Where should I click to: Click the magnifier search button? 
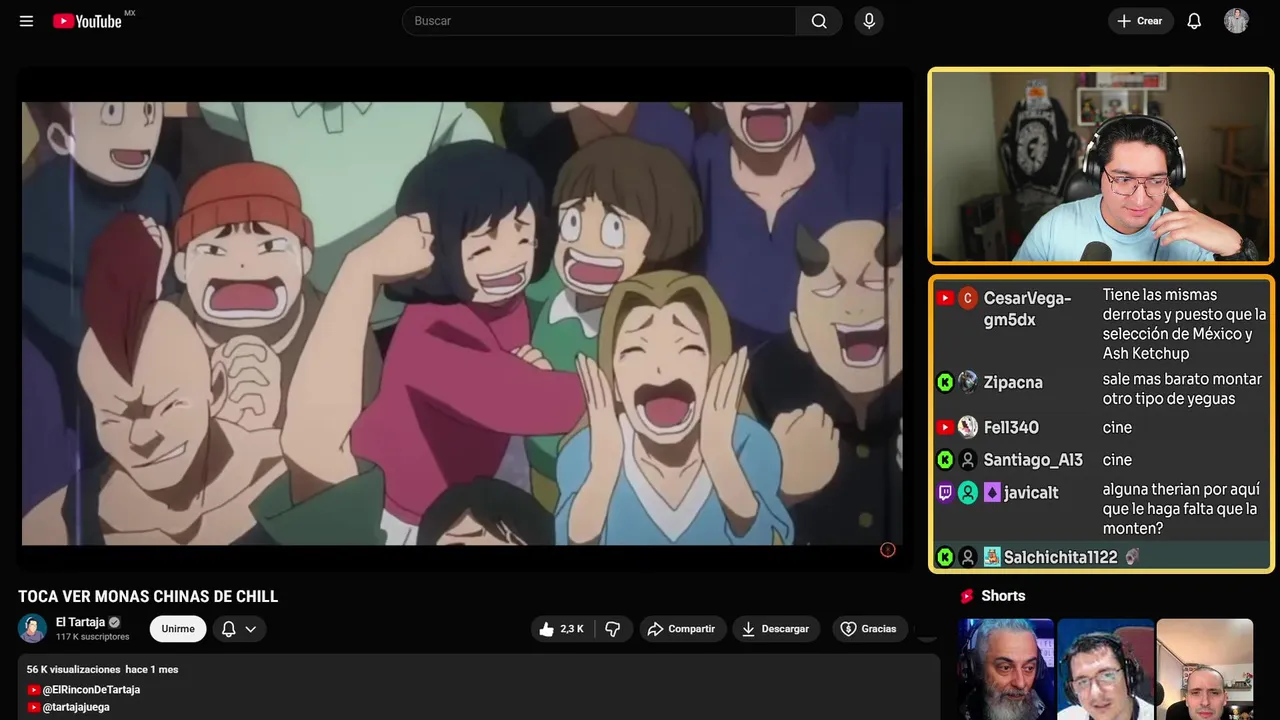[819, 21]
